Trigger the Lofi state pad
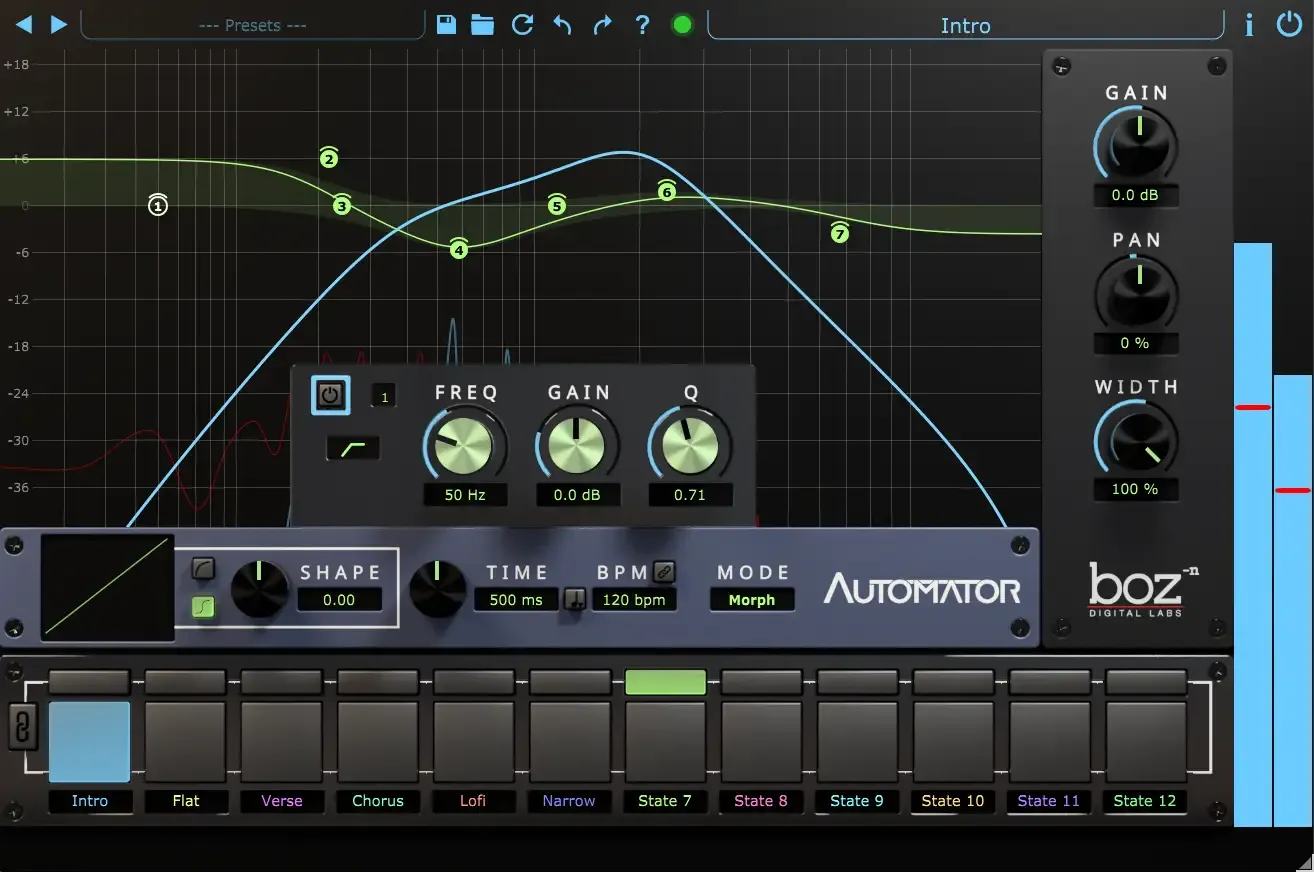The height and width of the screenshot is (872, 1314). (474, 741)
